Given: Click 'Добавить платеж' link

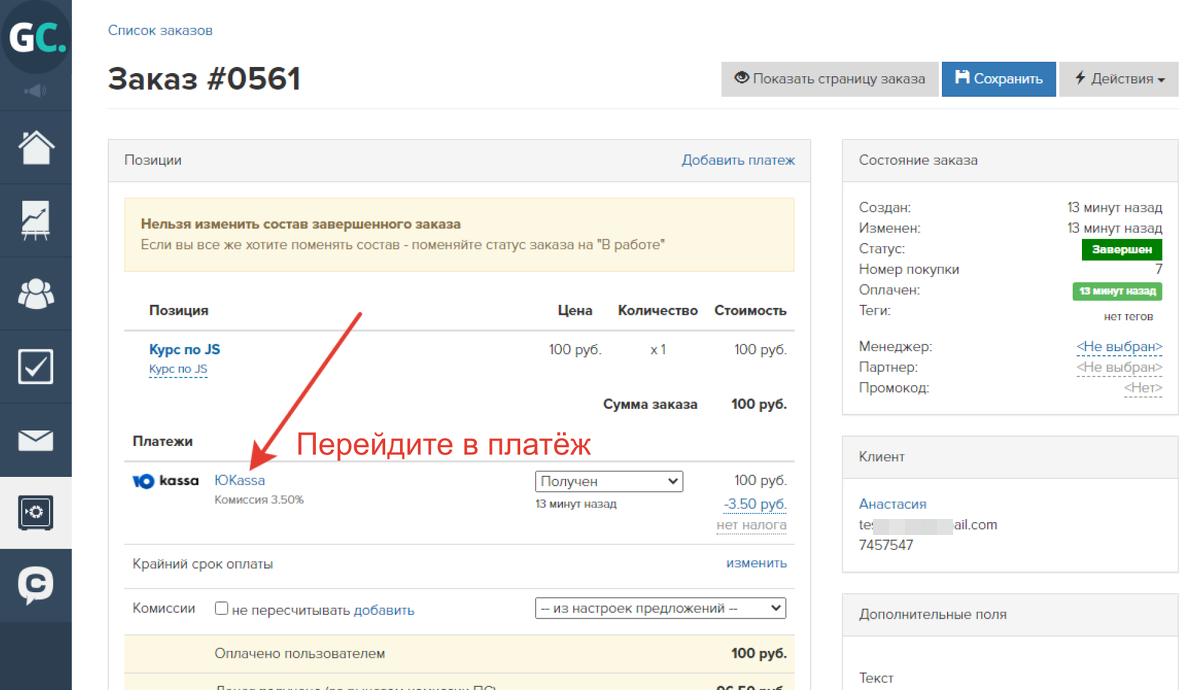Looking at the screenshot, I should pyautogui.click(x=738, y=160).
